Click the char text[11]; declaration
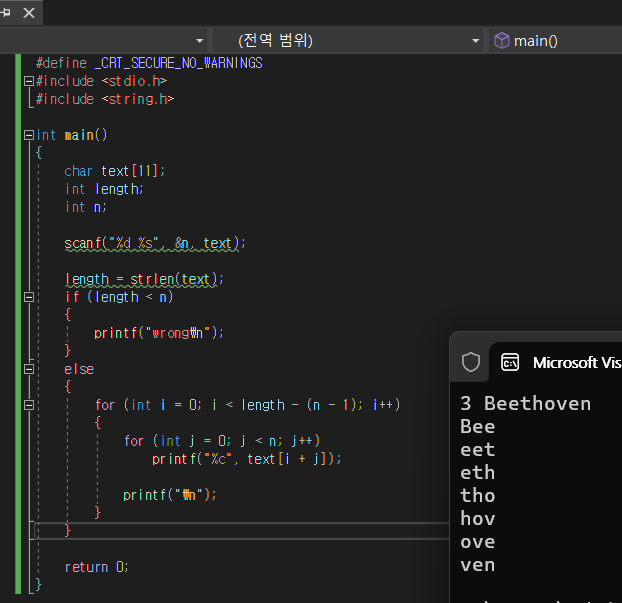622x603 pixels. click(x=115, y=171)
